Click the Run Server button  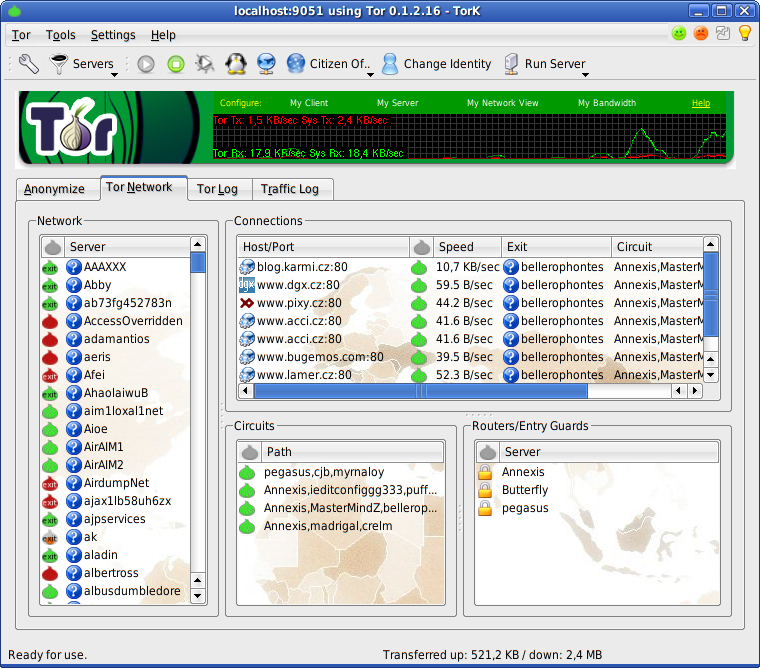[x=544, y=64]
